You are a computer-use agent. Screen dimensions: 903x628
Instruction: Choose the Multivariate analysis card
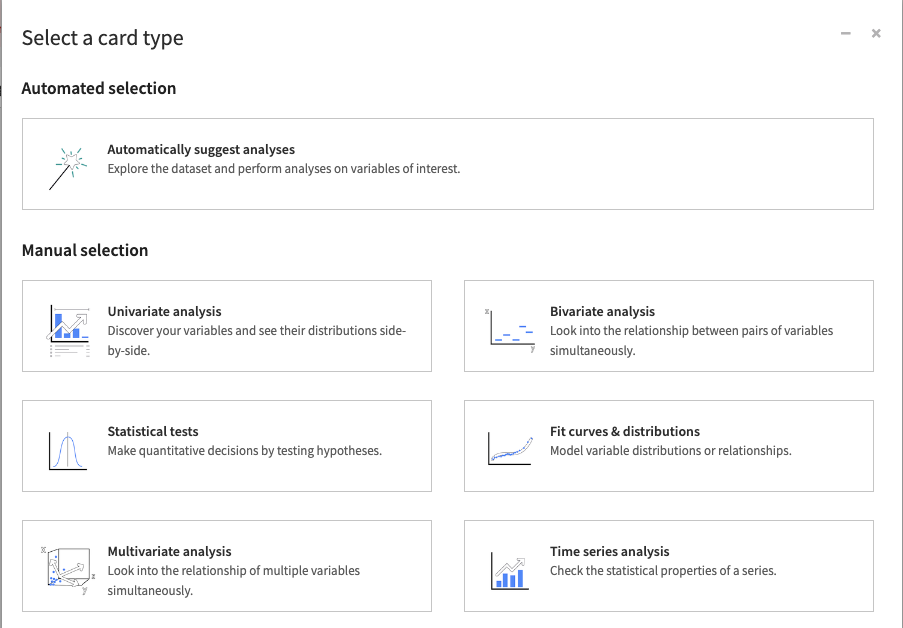[x=226, y=565]
